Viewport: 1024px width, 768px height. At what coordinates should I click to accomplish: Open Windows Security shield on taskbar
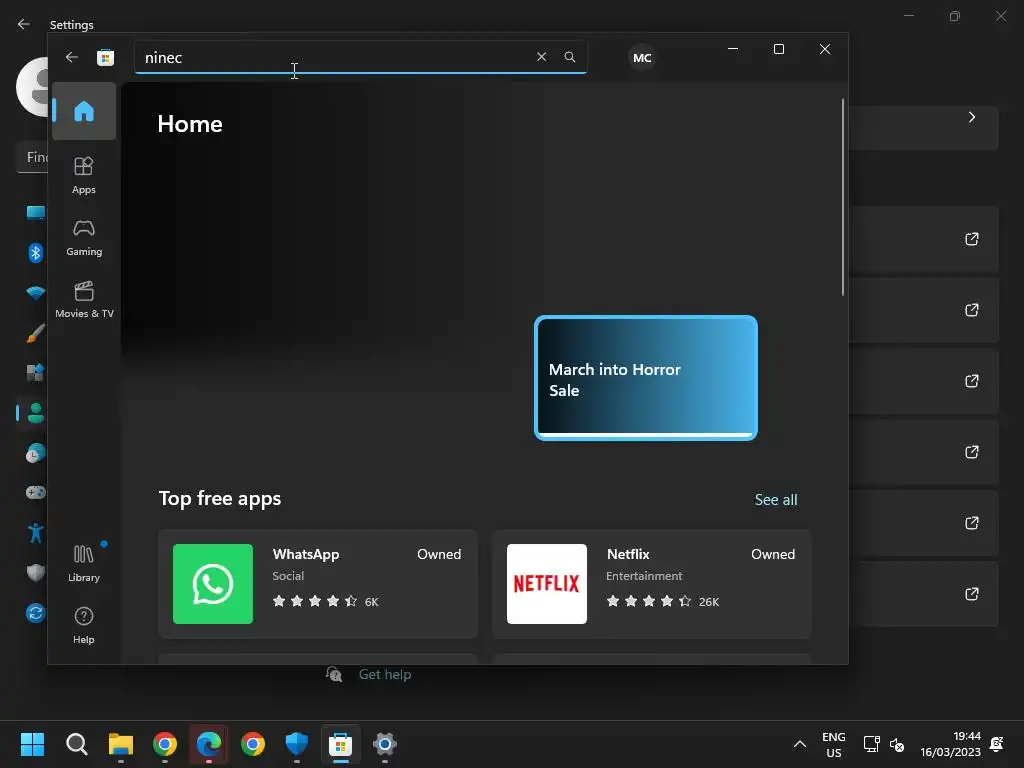coord(296,744)
